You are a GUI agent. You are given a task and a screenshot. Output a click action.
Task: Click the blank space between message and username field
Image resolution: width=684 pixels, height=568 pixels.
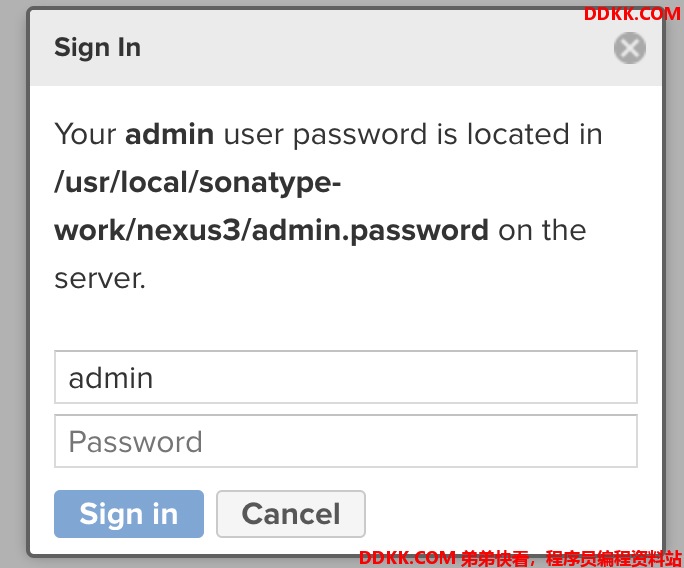[346, 322]
